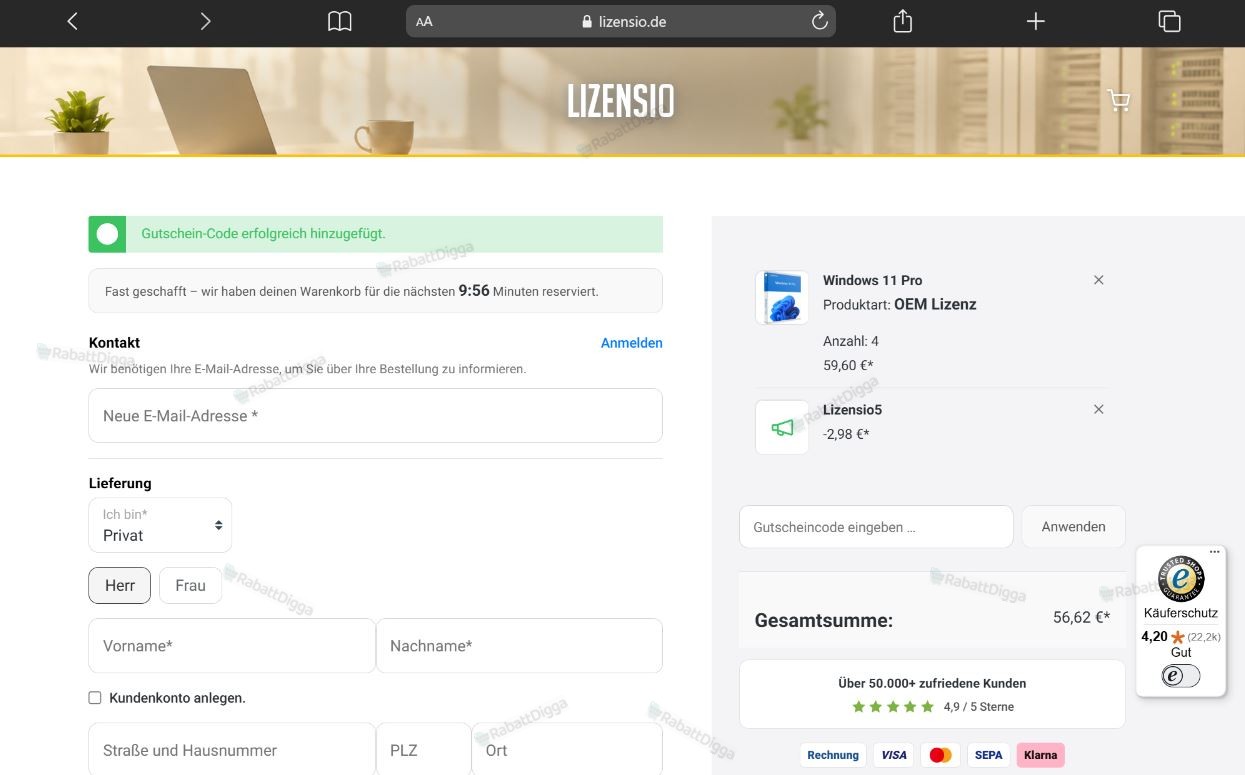Click the Ort city field

(567, 750)
